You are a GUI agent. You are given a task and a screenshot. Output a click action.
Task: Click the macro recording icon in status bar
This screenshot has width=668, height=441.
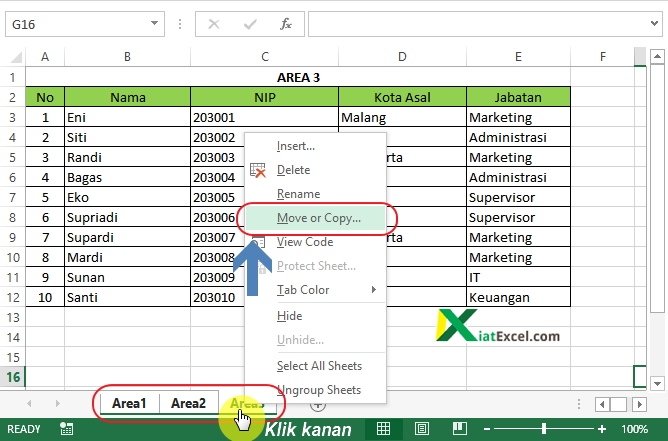coord(66,429)
